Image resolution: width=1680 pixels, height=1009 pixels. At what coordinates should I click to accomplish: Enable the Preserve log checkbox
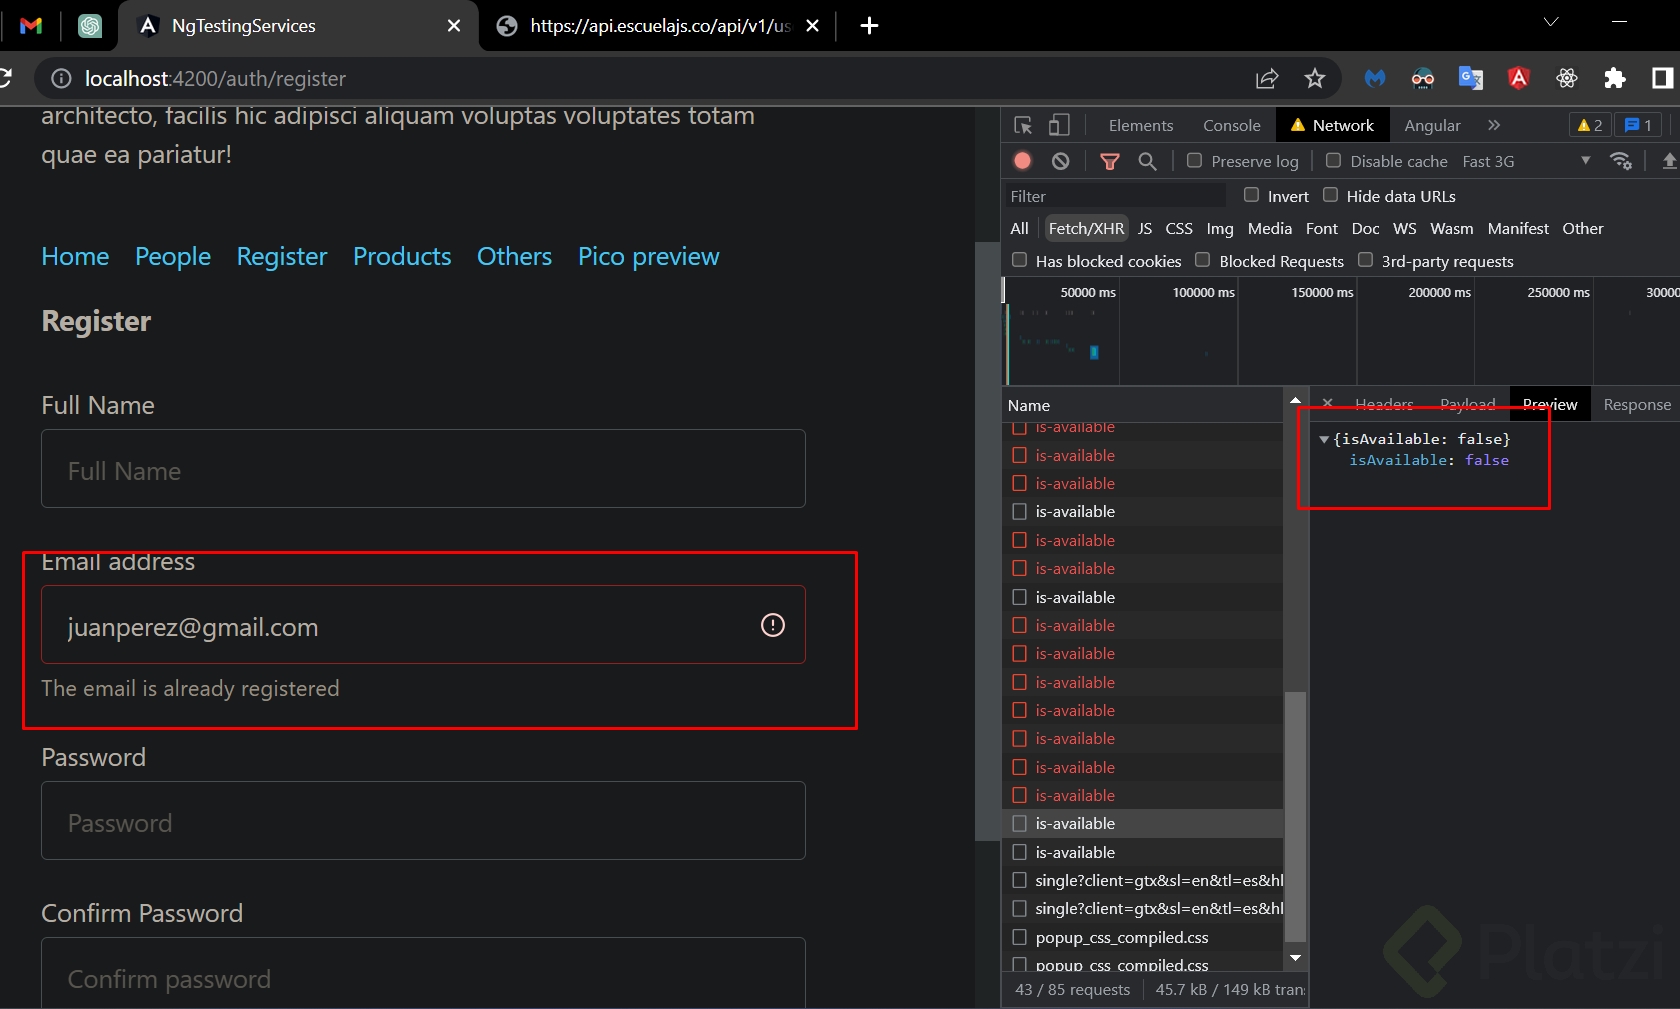pos(1194,161)
